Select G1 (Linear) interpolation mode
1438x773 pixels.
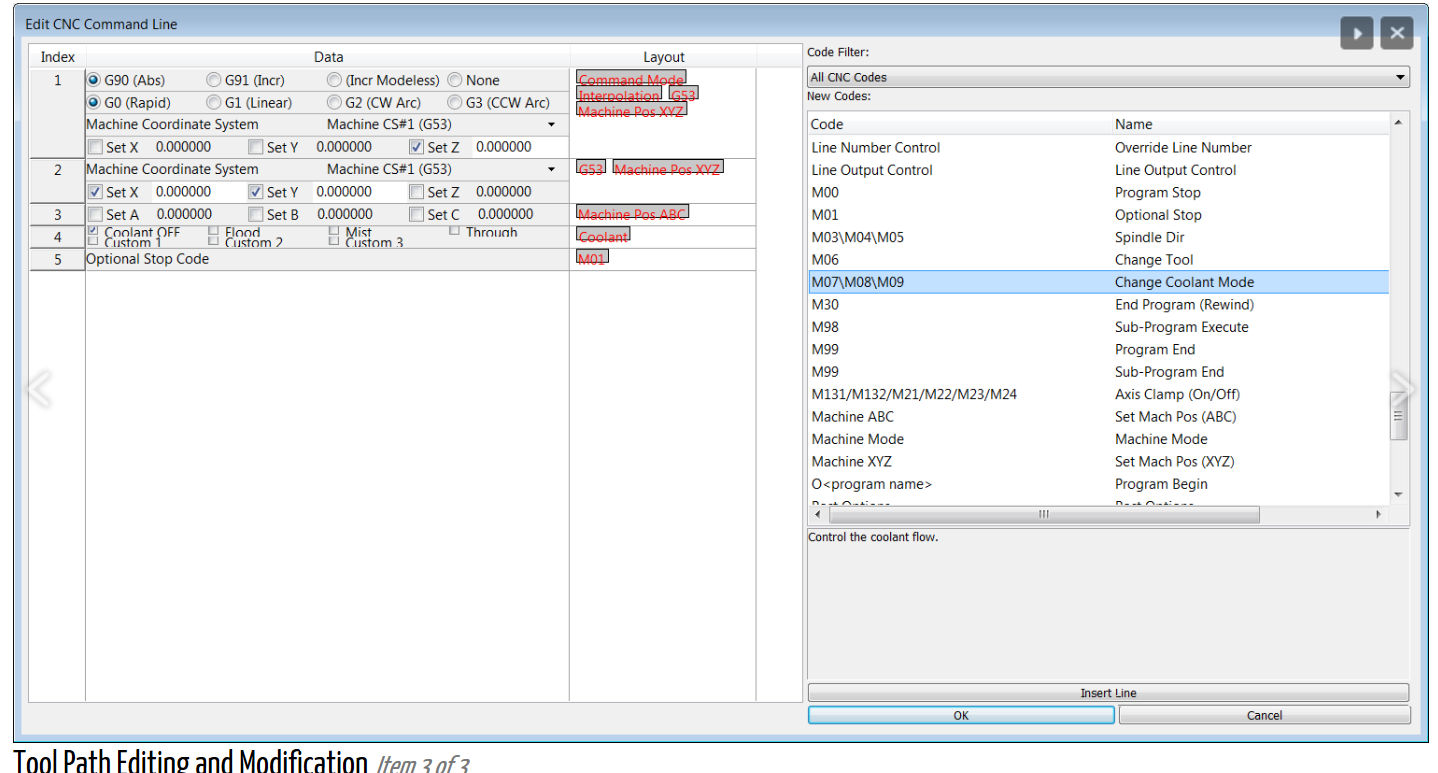point(214,102)
